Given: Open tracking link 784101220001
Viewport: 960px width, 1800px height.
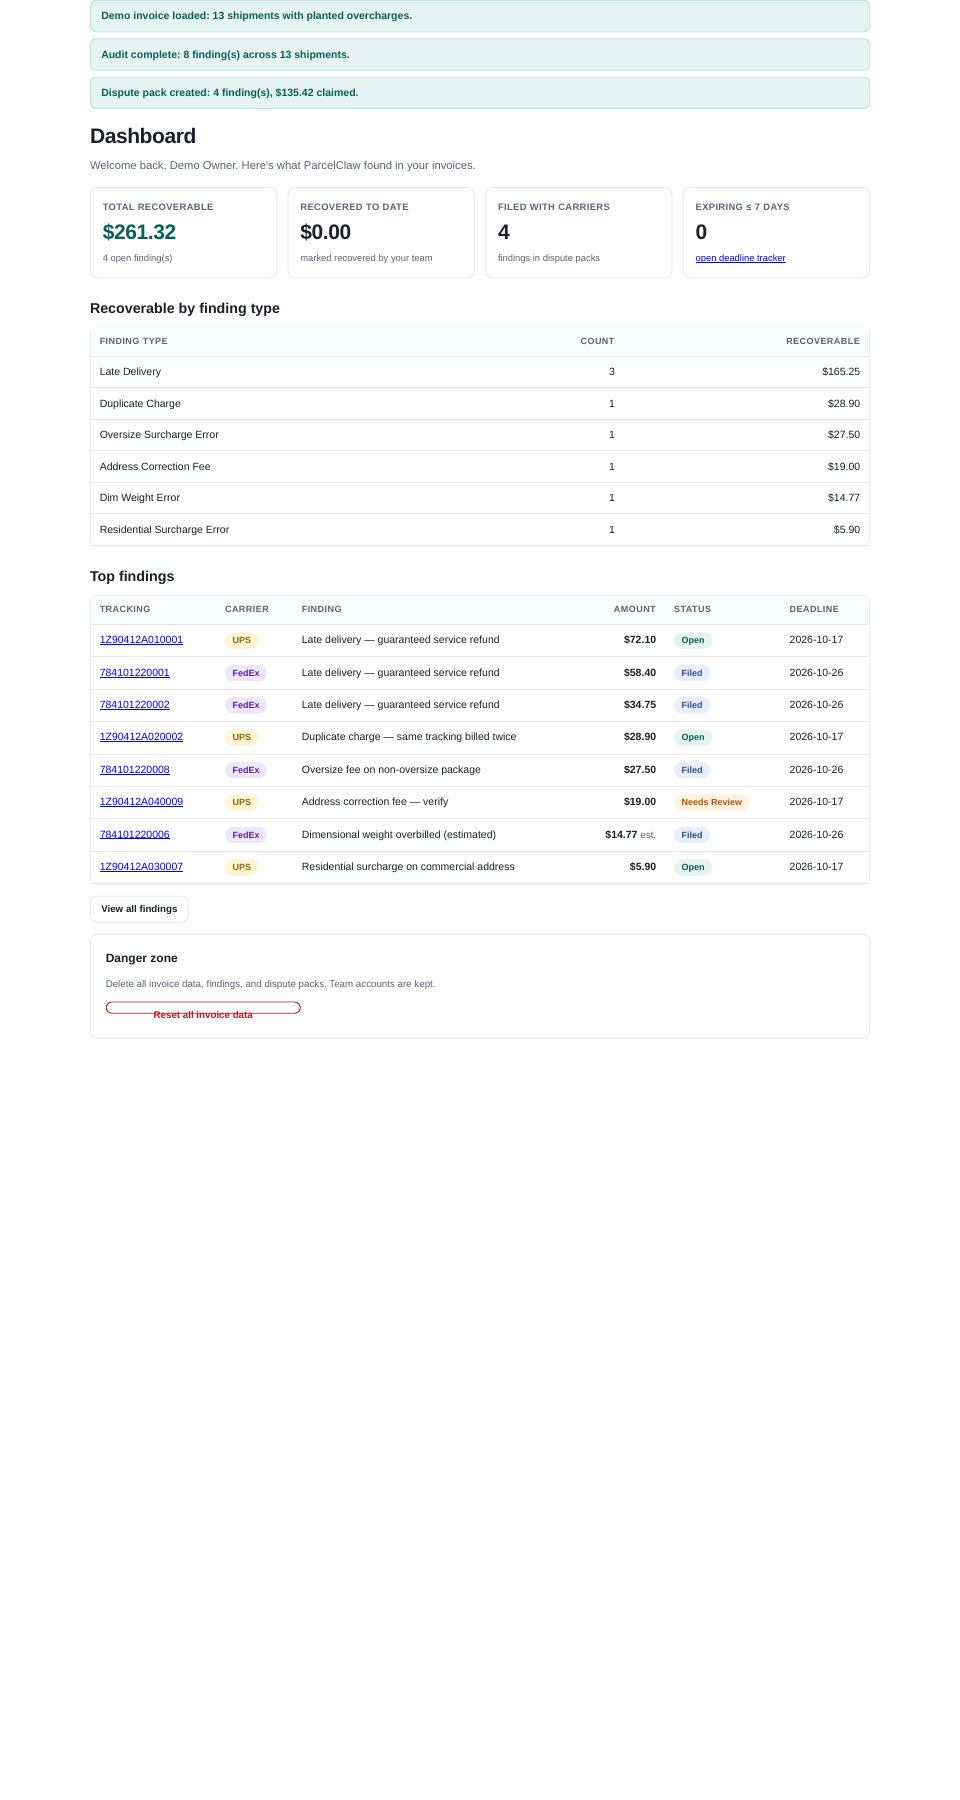Looking at the screenshot, I should tap(135, 673).
